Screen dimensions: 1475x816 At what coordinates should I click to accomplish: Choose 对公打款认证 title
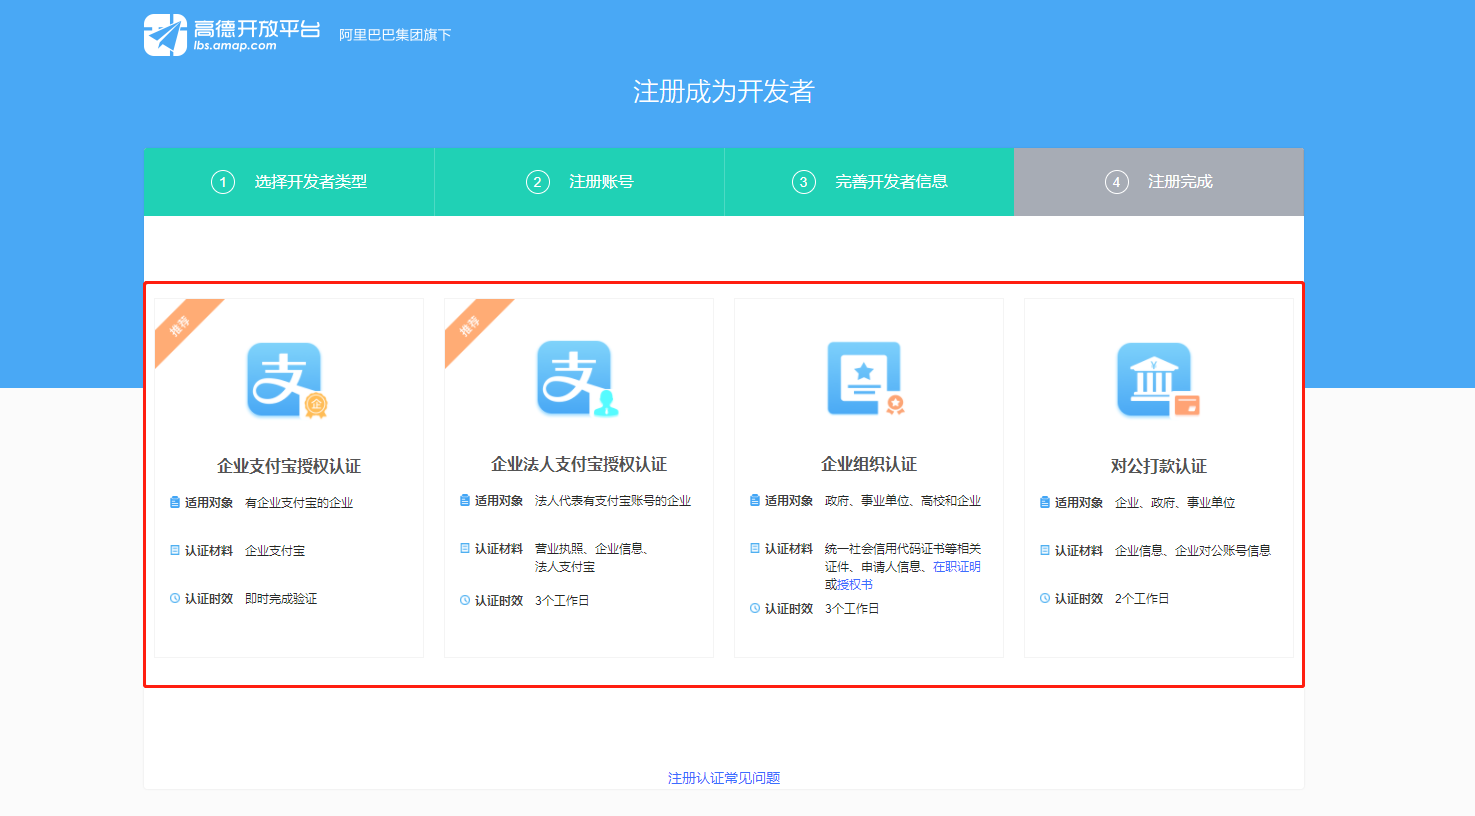(1159, 466)
